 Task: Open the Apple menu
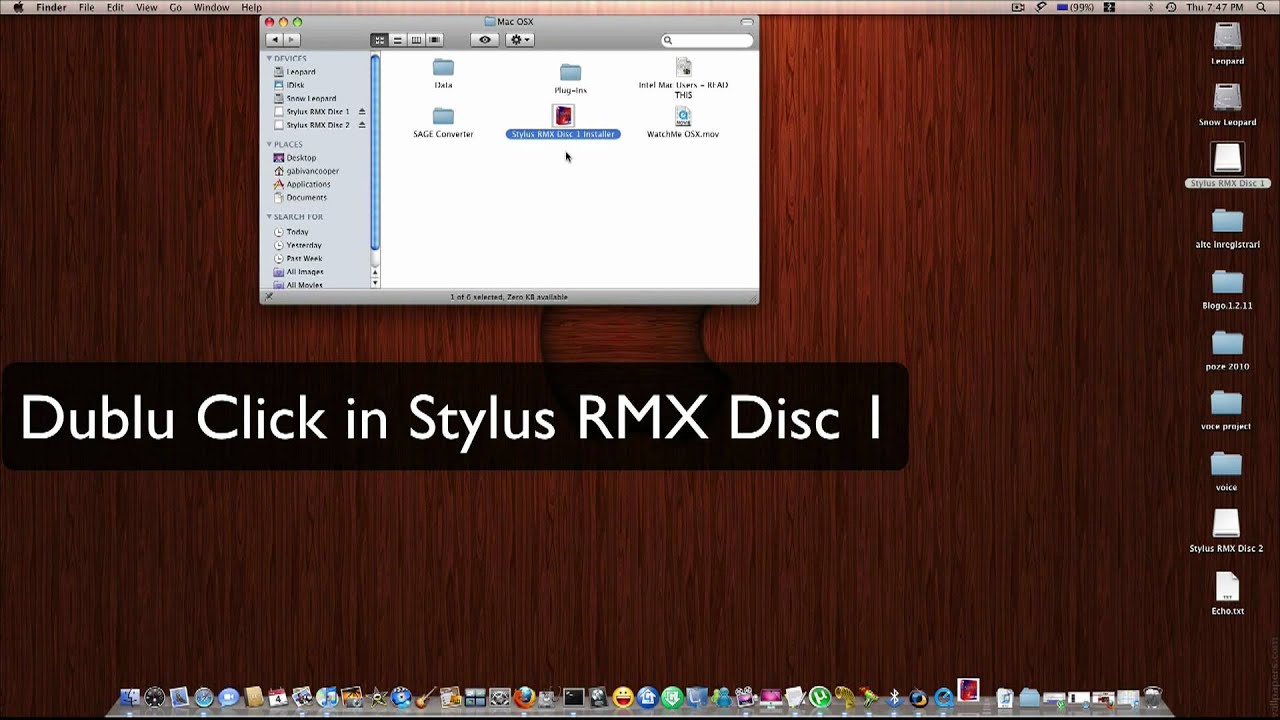pyautogui.click(x=18, y=7)
